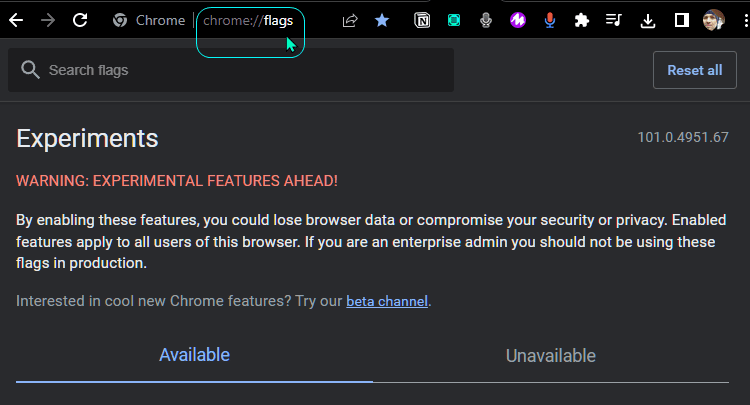
Task: Reload the page with the refresh icon
Action: tap(80, 20)
